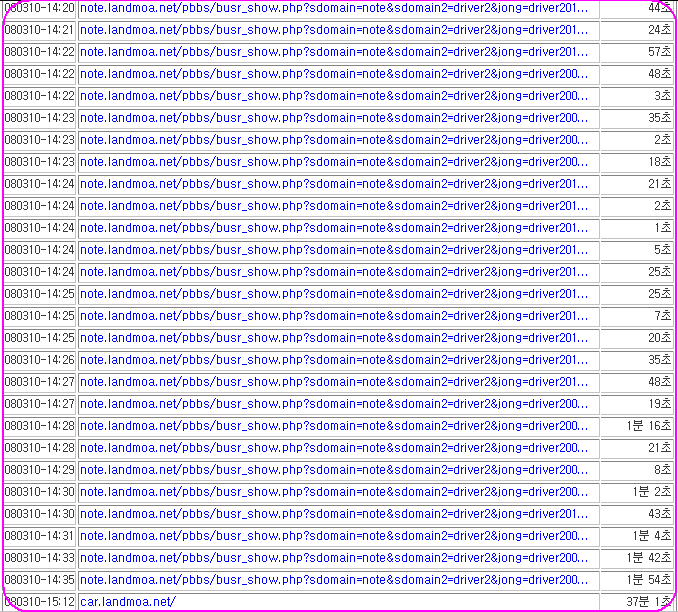
Task: Open the busr_show.php link lasting 3초
Action: (334, 96)
